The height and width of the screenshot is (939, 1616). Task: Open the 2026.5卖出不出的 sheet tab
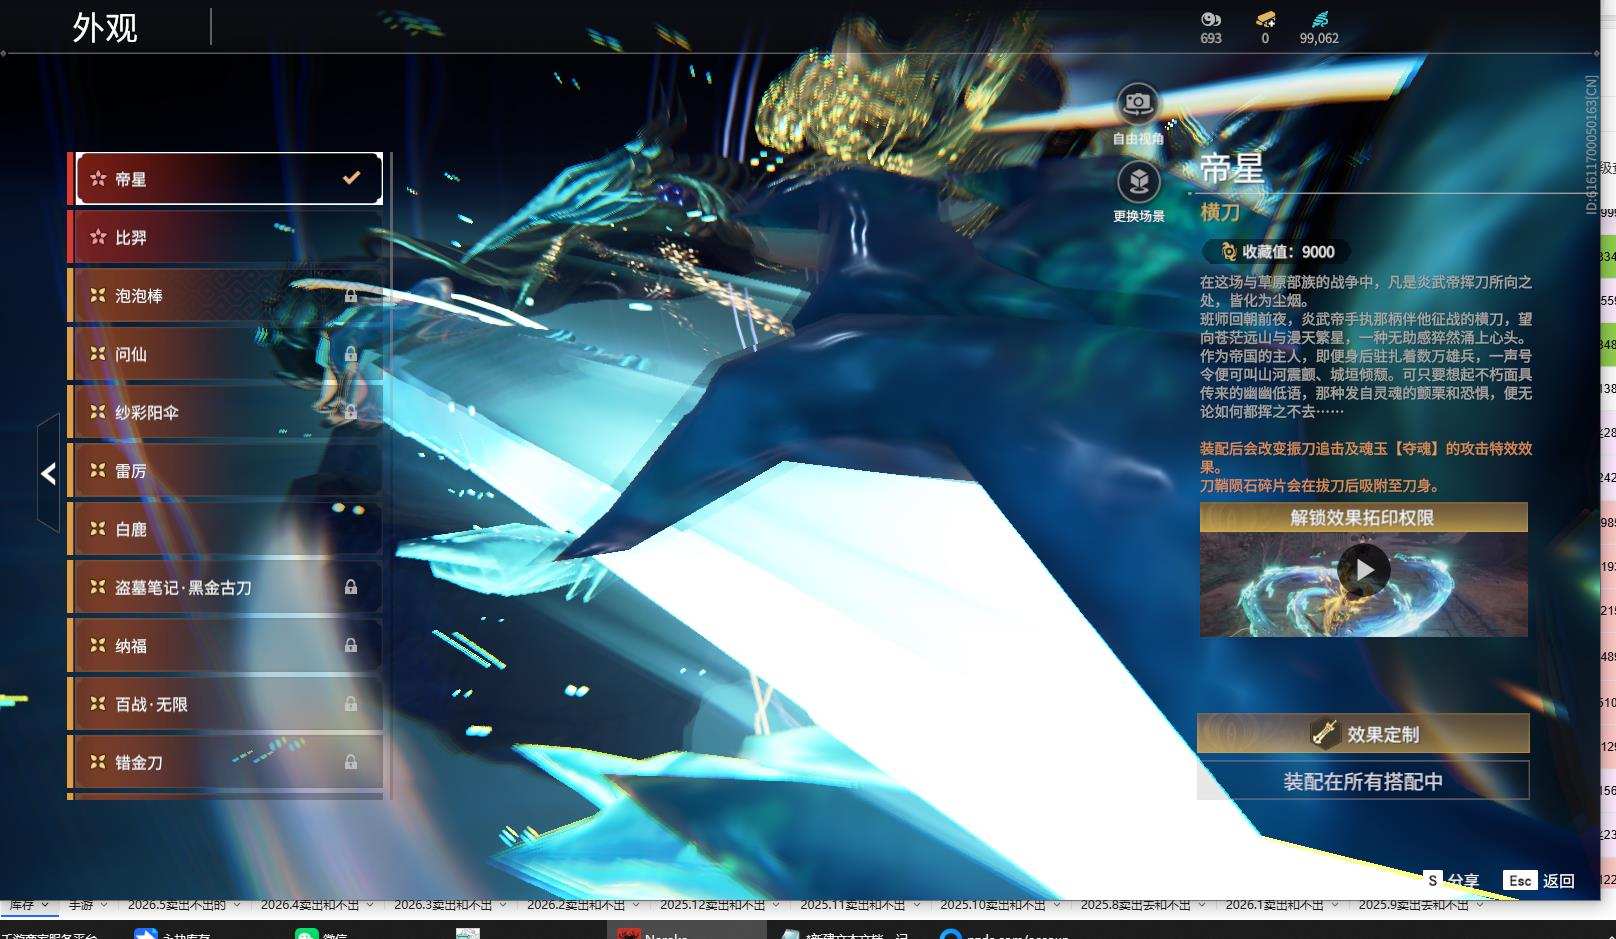coord(177,905)
